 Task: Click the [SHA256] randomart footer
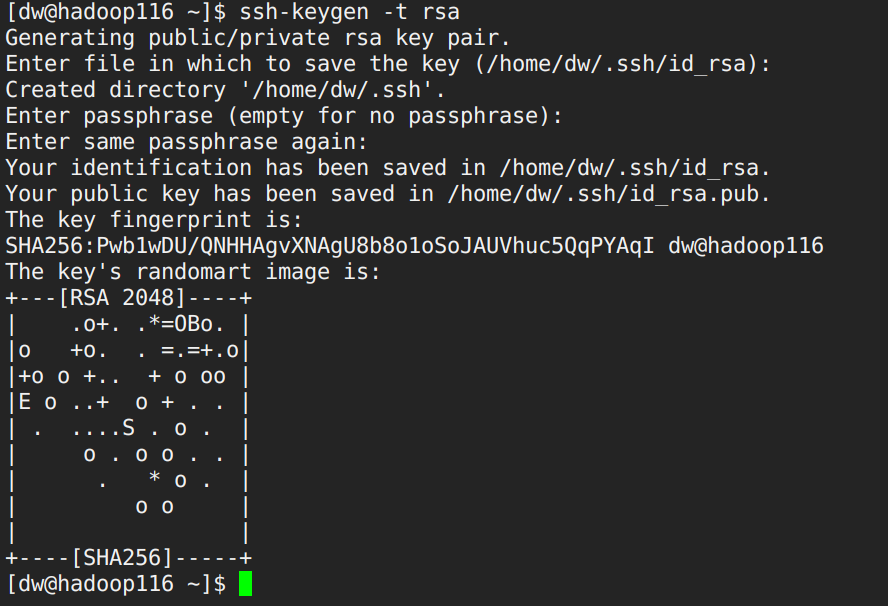(122, 558)
